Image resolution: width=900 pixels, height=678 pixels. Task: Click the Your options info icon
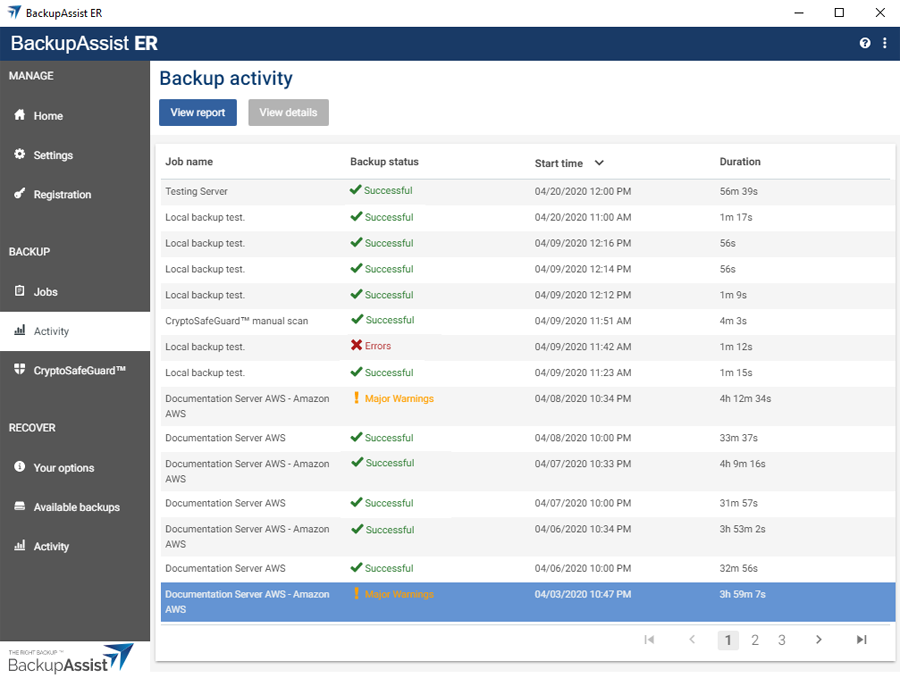point(20,466)
